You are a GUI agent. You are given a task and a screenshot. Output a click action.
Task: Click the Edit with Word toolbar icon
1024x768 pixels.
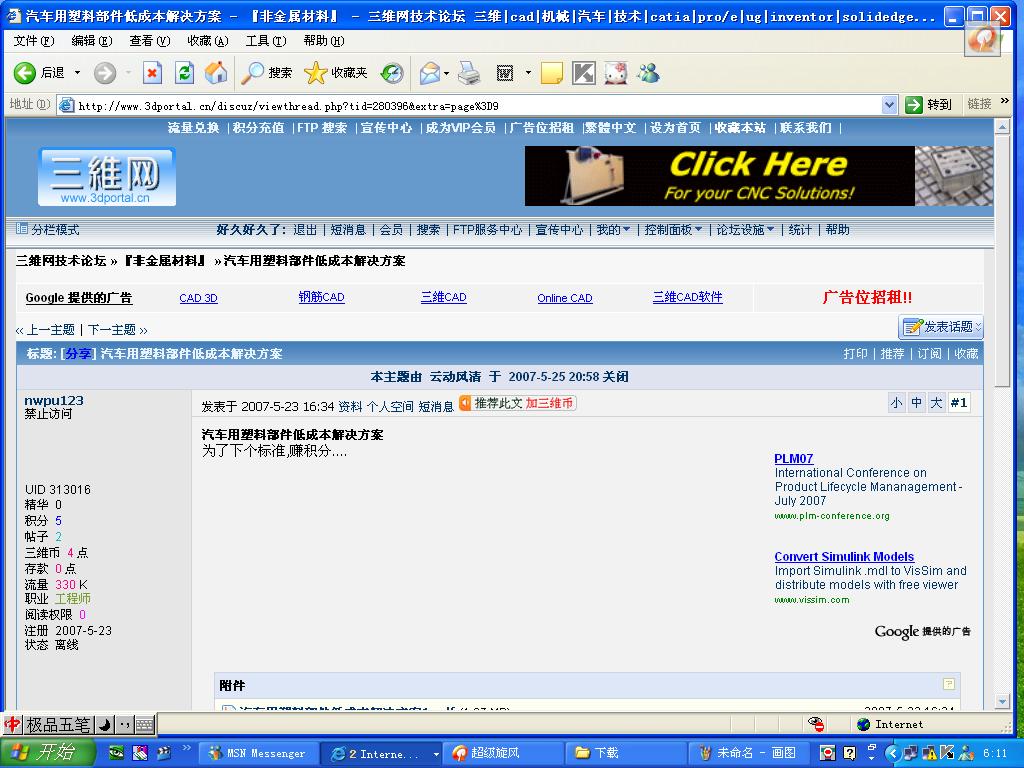[505, 73]
